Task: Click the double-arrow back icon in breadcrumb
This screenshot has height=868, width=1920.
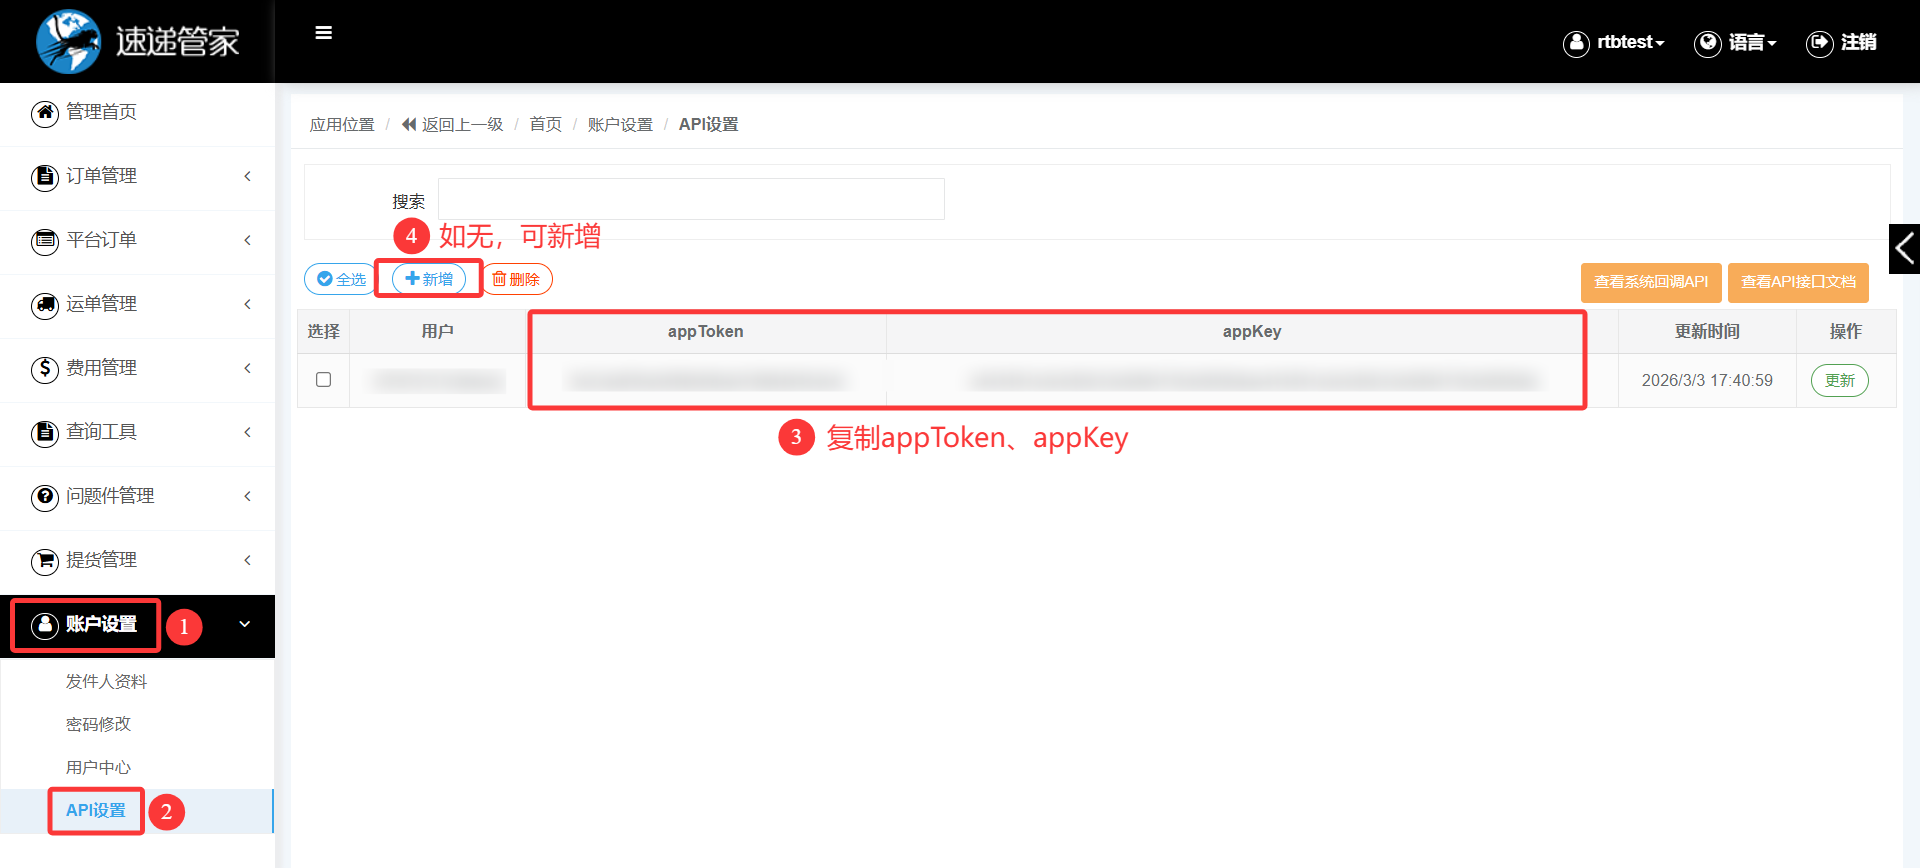Action: coord(409,124)
